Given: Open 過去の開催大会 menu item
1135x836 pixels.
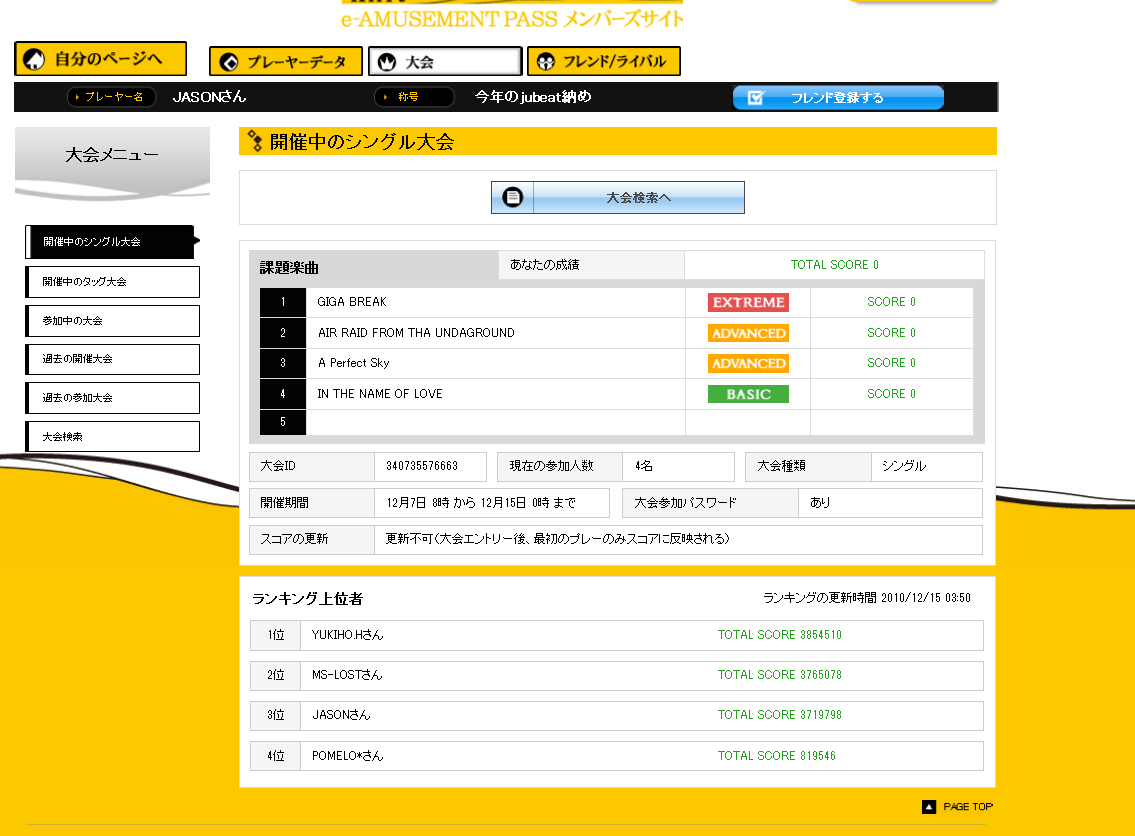Looking at the screenshot, I should click(x=112, y=359).
